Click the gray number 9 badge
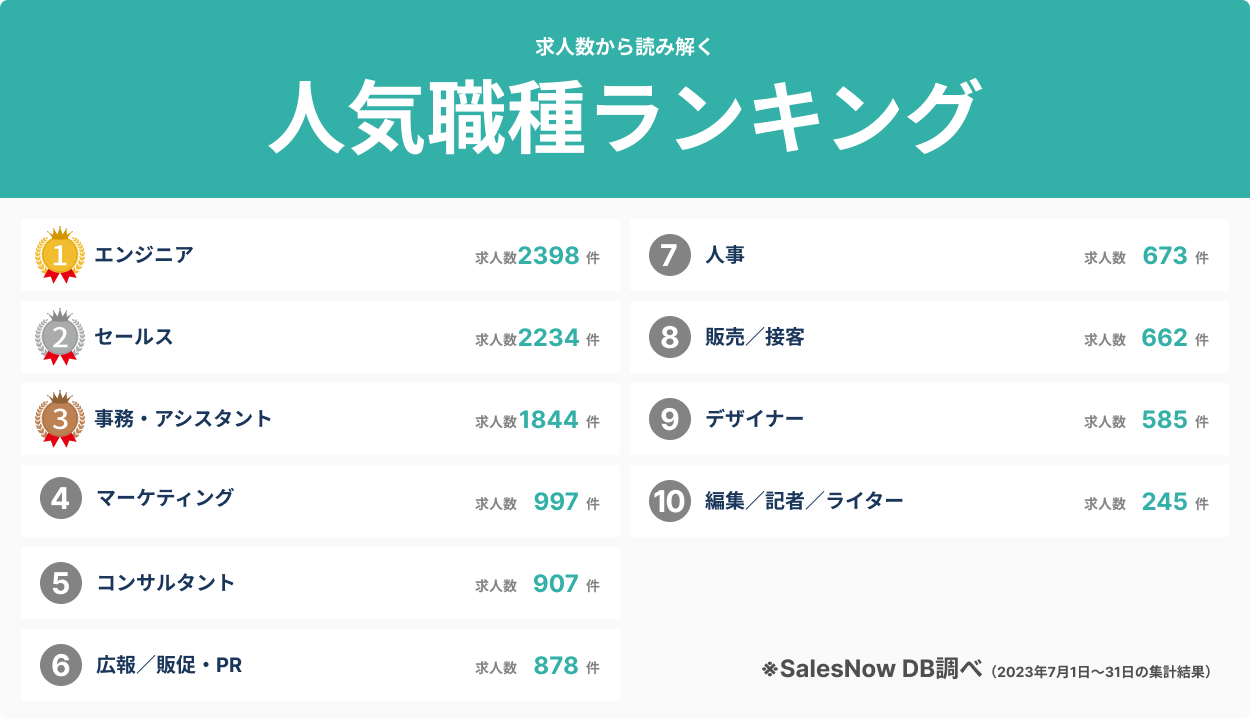 pos(670,419)
